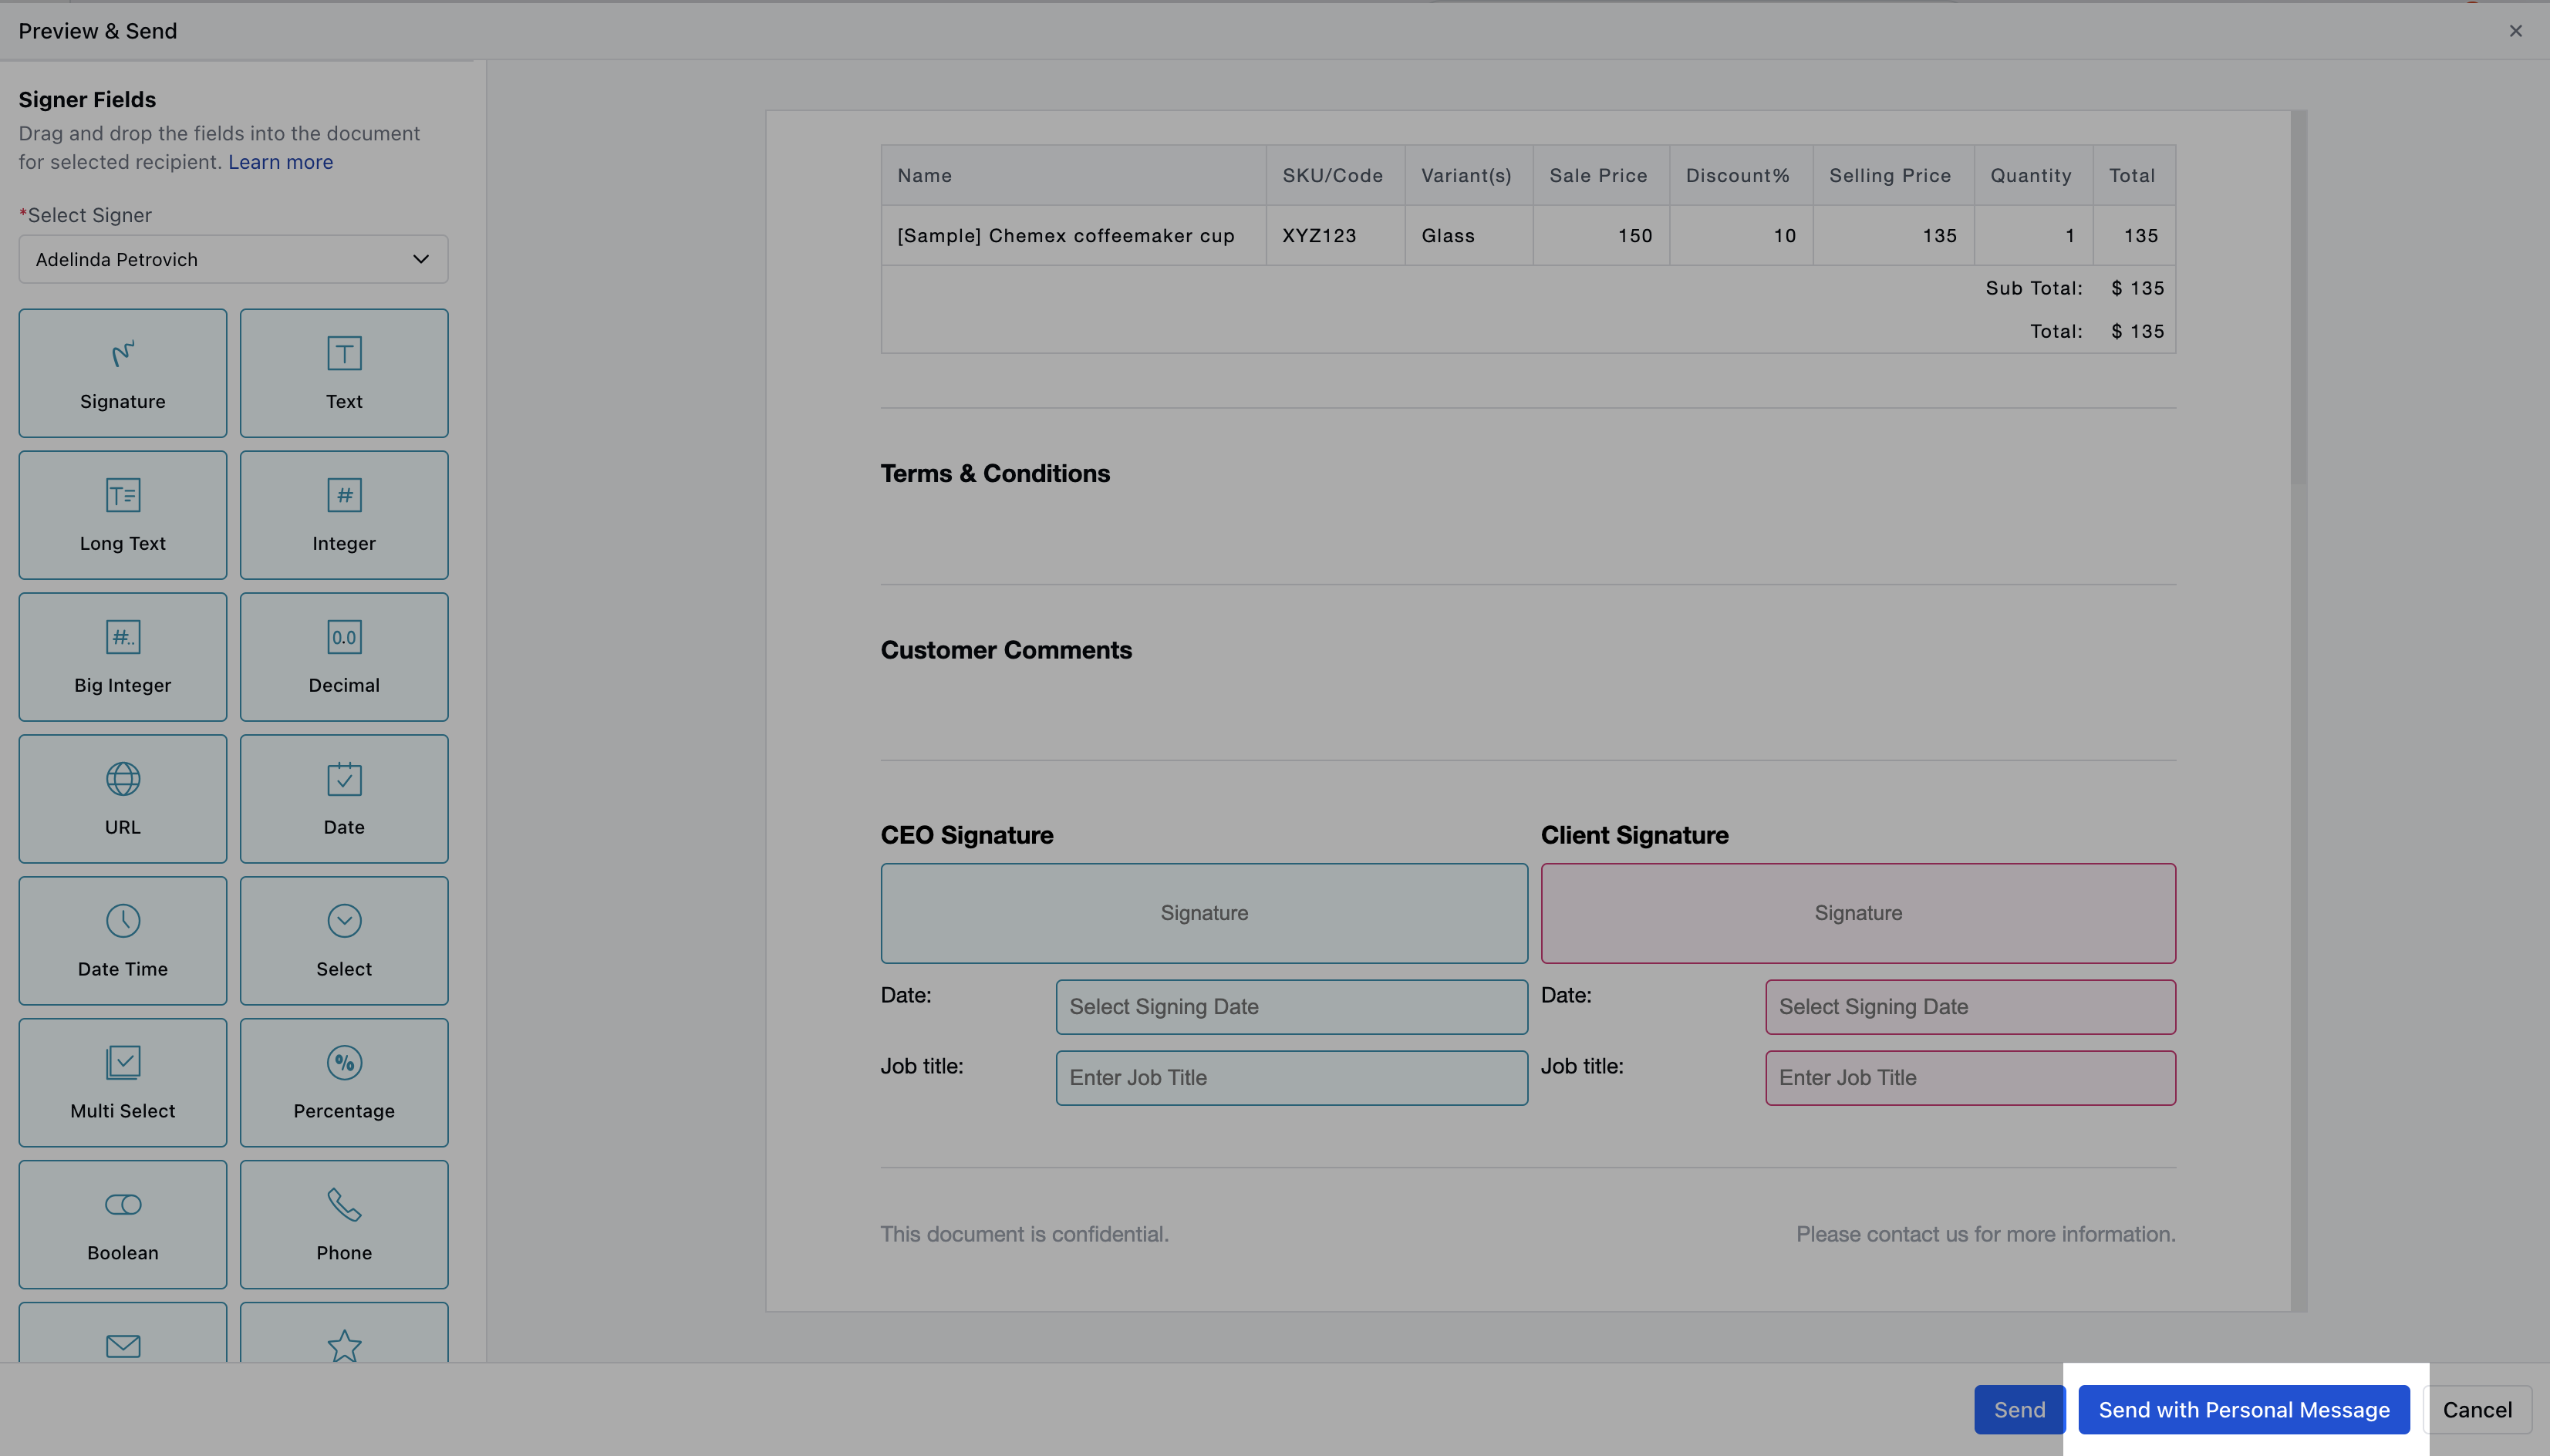Click the CEO Signature box

point(1204,913)
